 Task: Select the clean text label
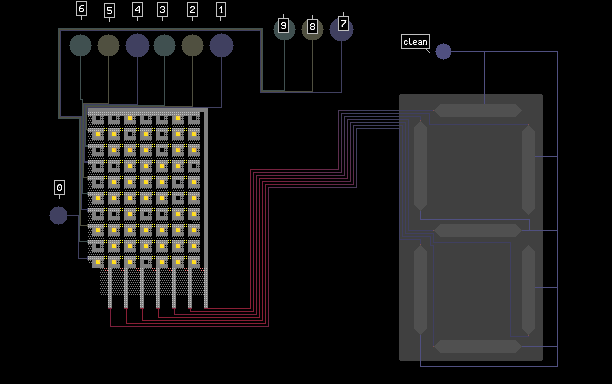pyautogui.click(x=415, y=42)
